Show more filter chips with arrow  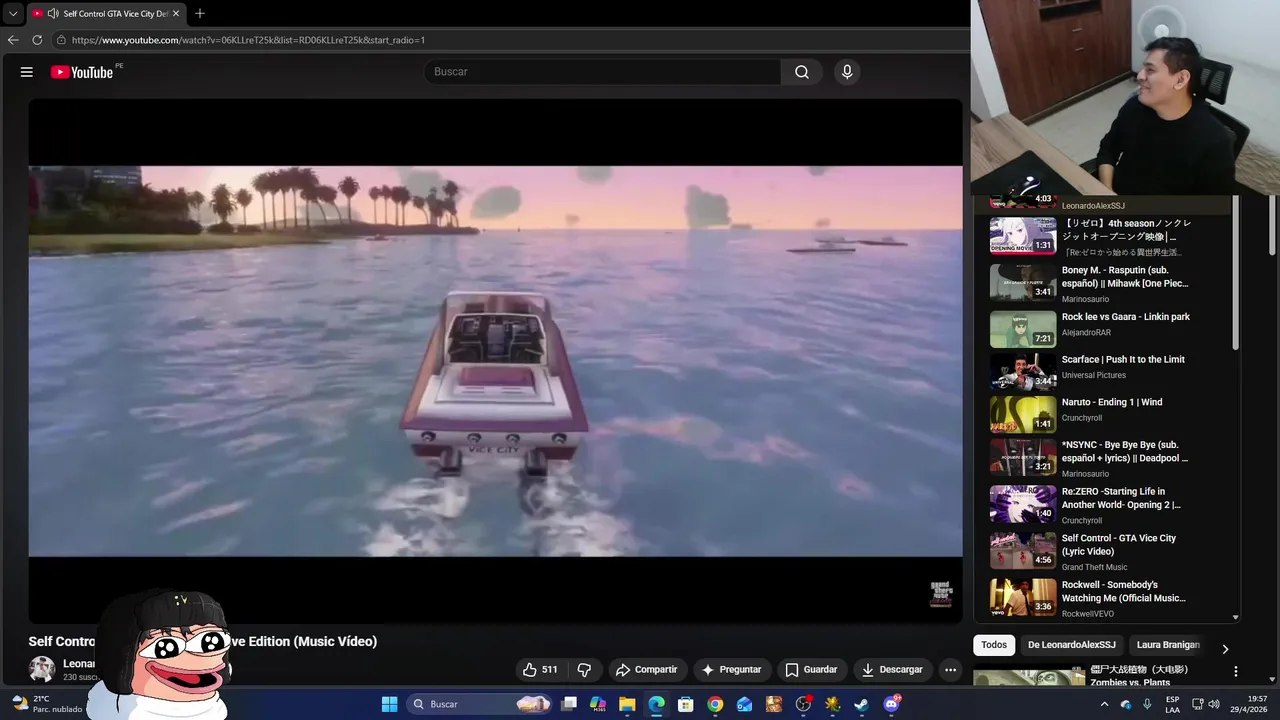(x=1225, y=649)
